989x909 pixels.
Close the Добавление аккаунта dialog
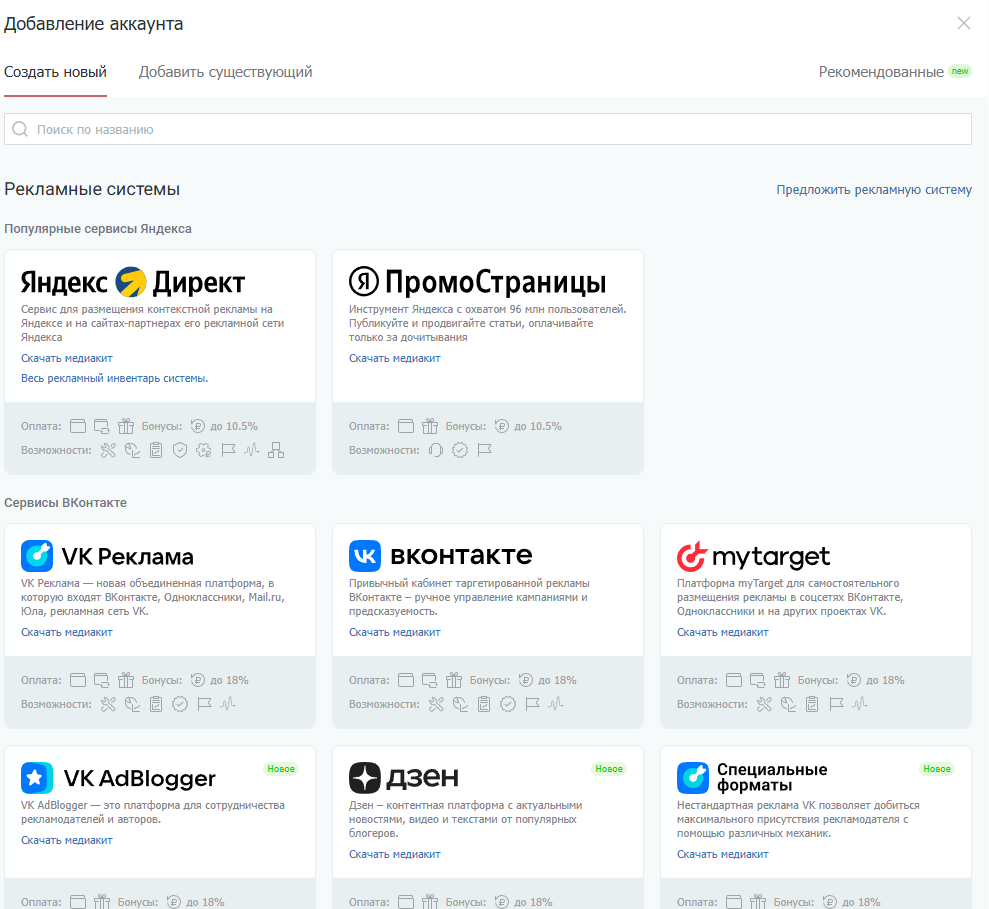coord(964,23)
